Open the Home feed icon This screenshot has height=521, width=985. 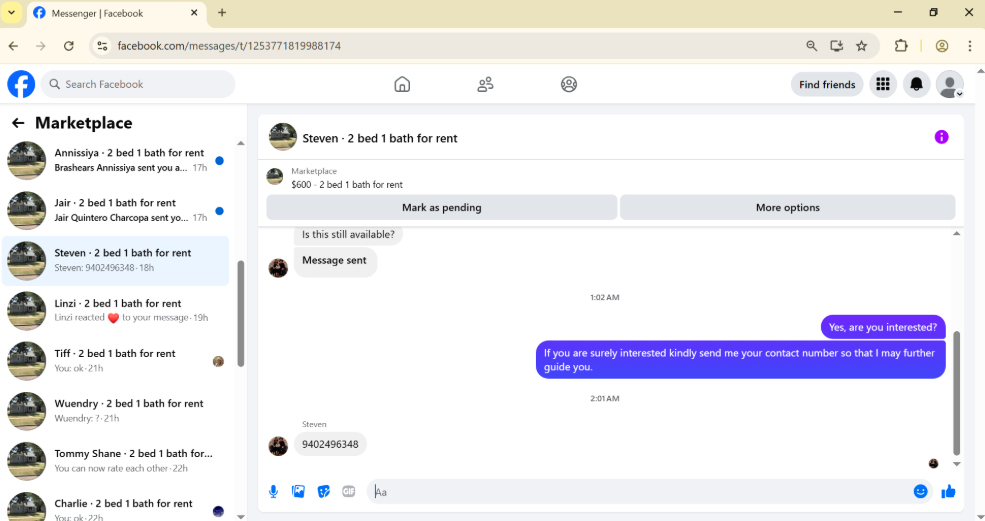point(402,84)
